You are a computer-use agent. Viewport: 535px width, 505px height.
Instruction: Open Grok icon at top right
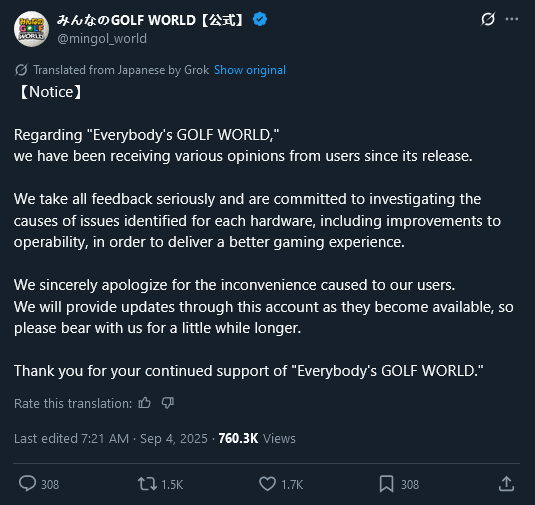click(488, 19)
